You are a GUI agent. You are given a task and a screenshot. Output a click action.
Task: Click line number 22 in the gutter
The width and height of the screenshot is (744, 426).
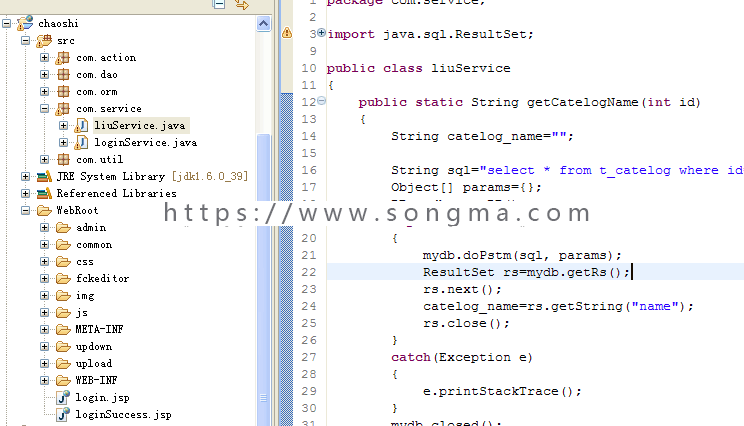(x=309, y=272)
